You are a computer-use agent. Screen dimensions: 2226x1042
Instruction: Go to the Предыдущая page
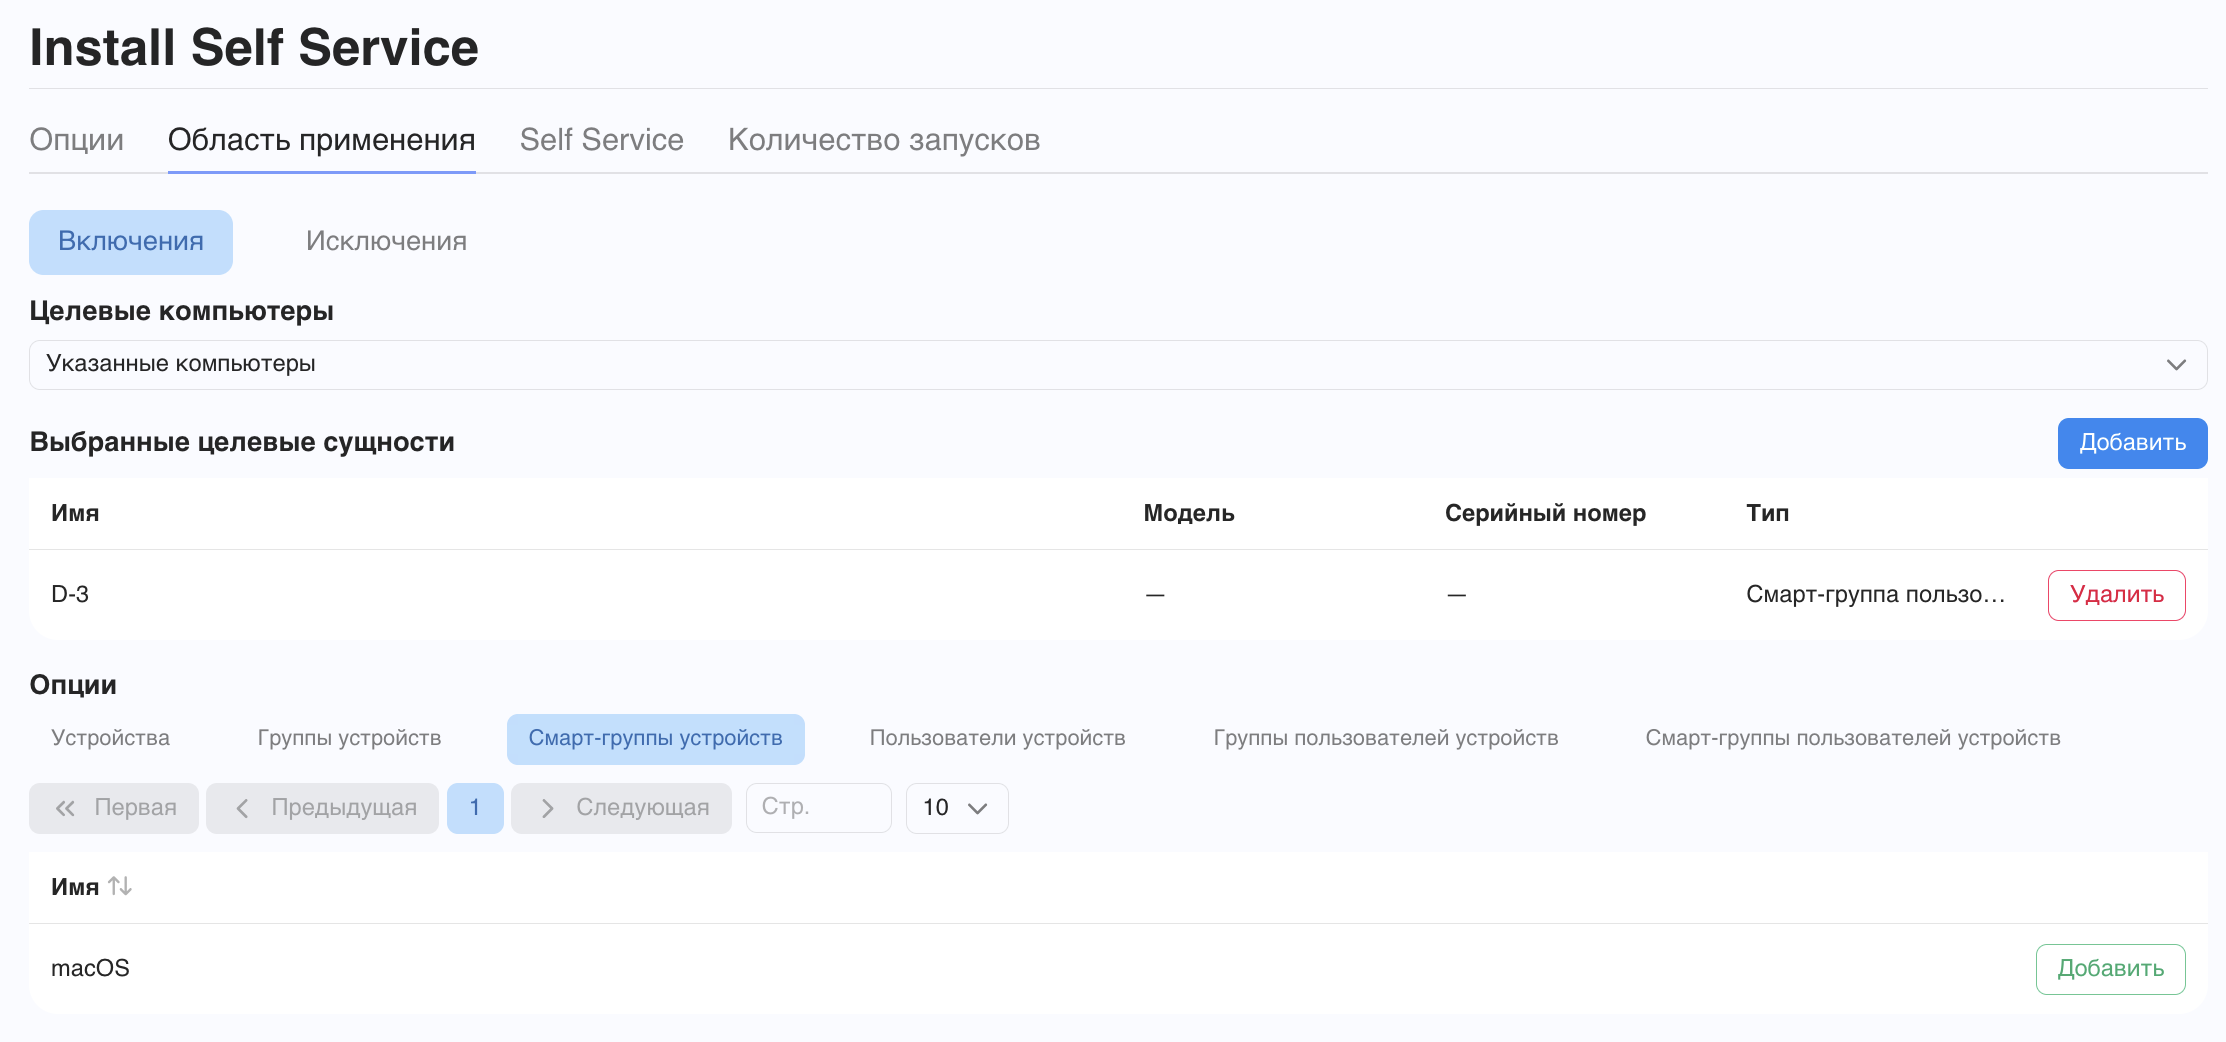tap(322, 808)
